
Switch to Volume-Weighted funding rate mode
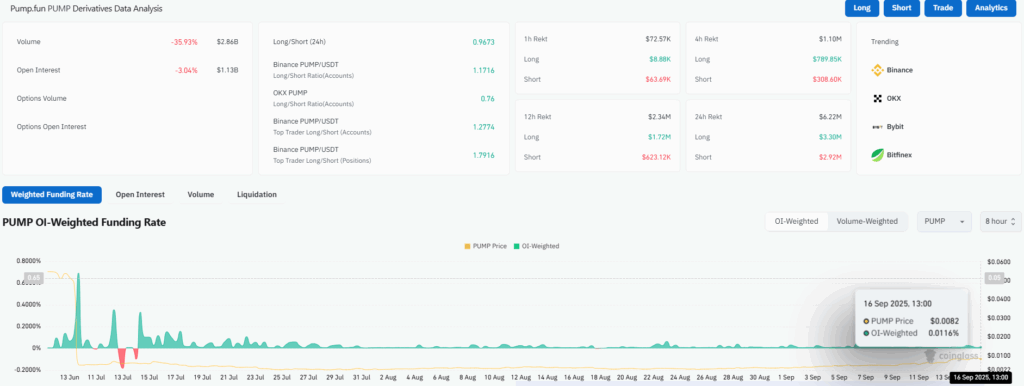pos(867,221)
